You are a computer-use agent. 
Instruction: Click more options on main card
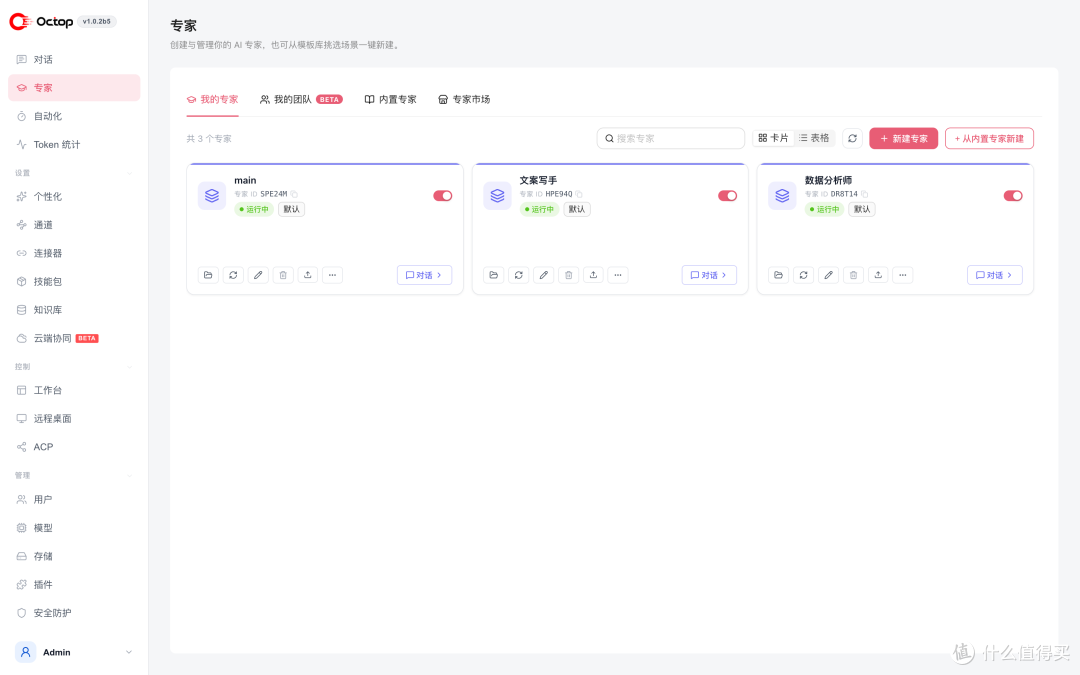click(x=333, y=275)
